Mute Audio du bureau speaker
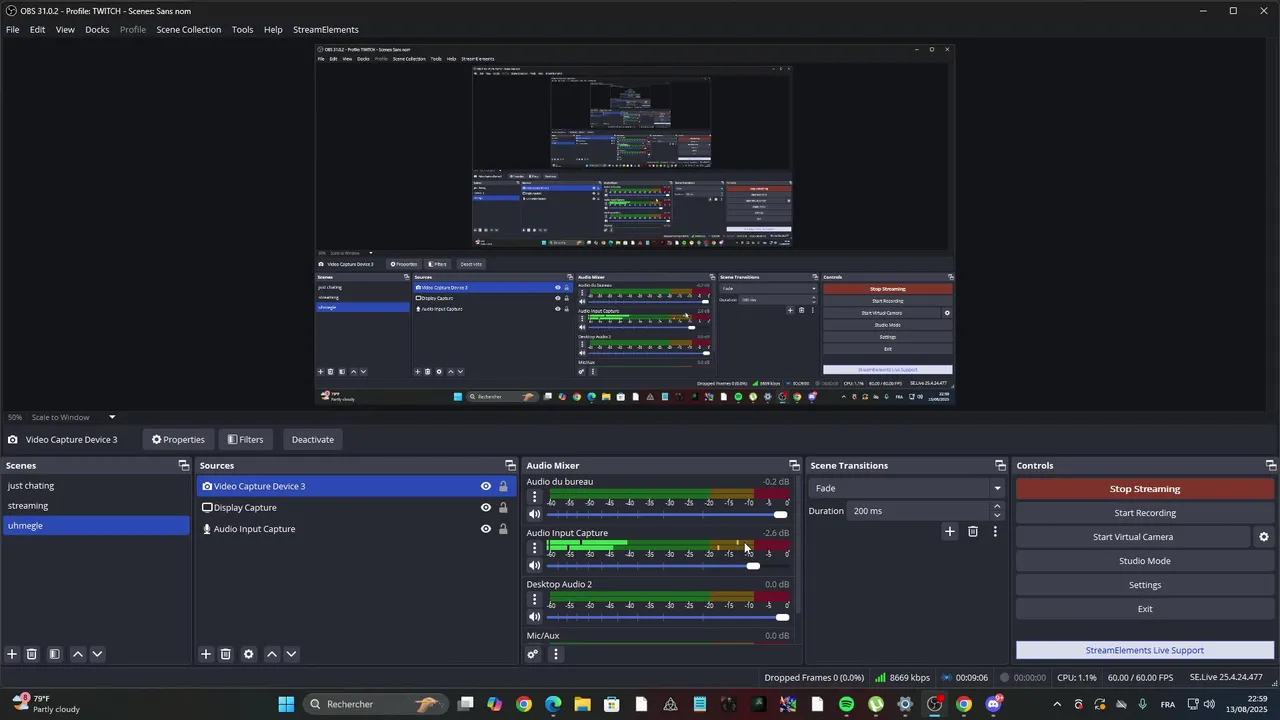 [534, 515]
